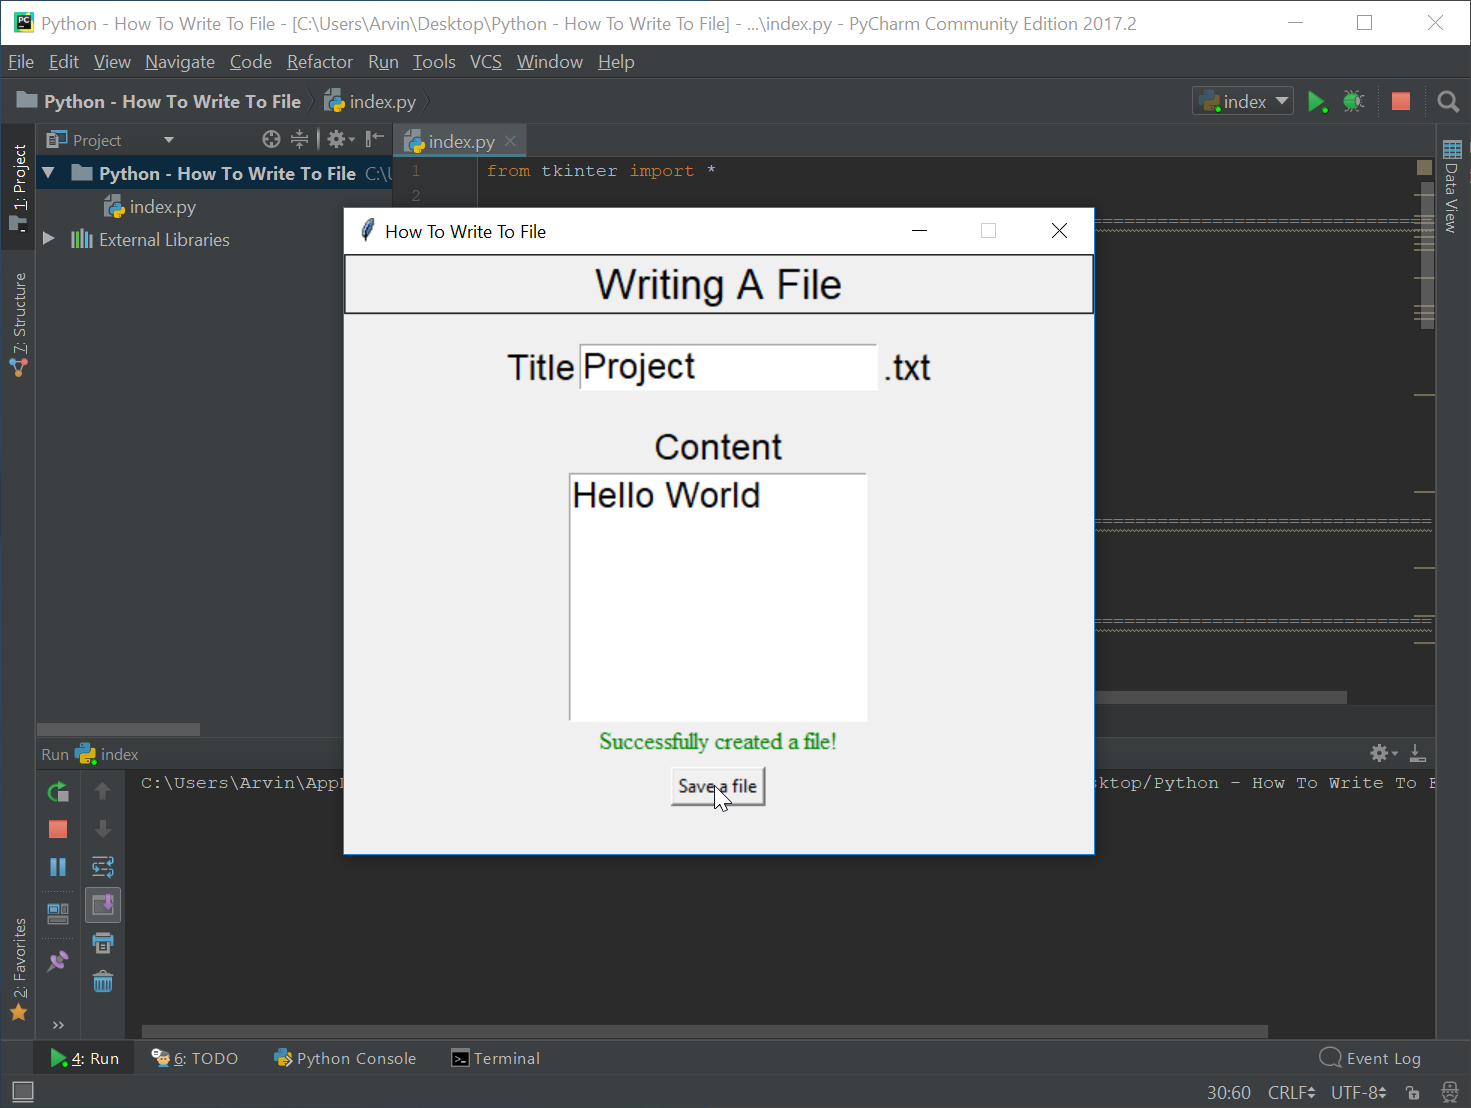Expand the External Libraries tree node
The image size is (1471, 1108).
pos(48,240)
